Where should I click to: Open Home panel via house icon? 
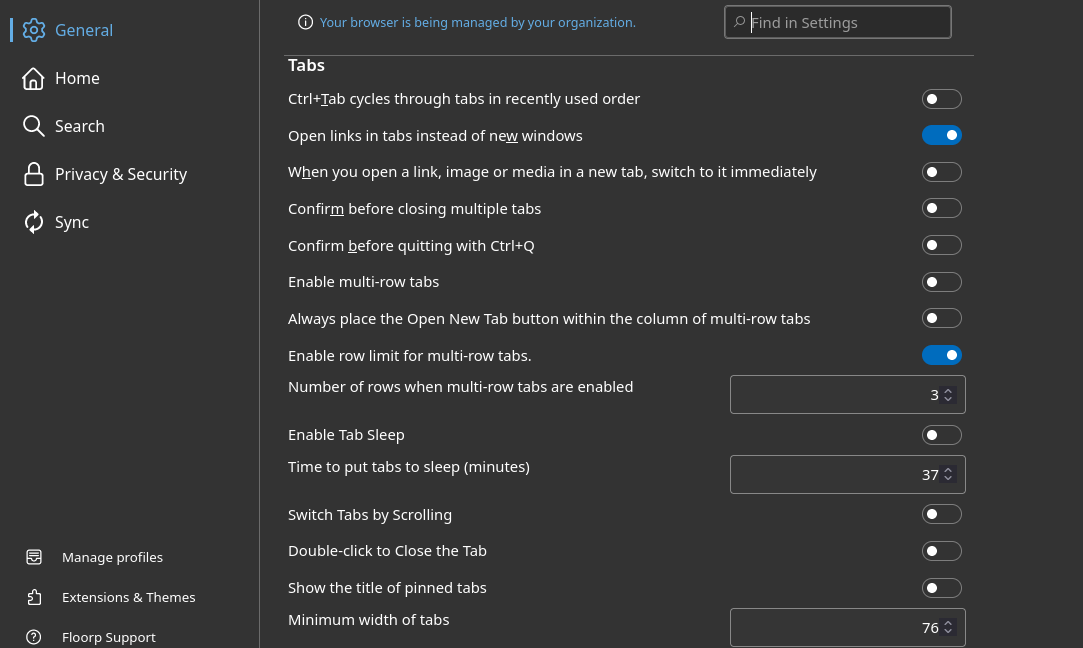(x=33, y=78)
